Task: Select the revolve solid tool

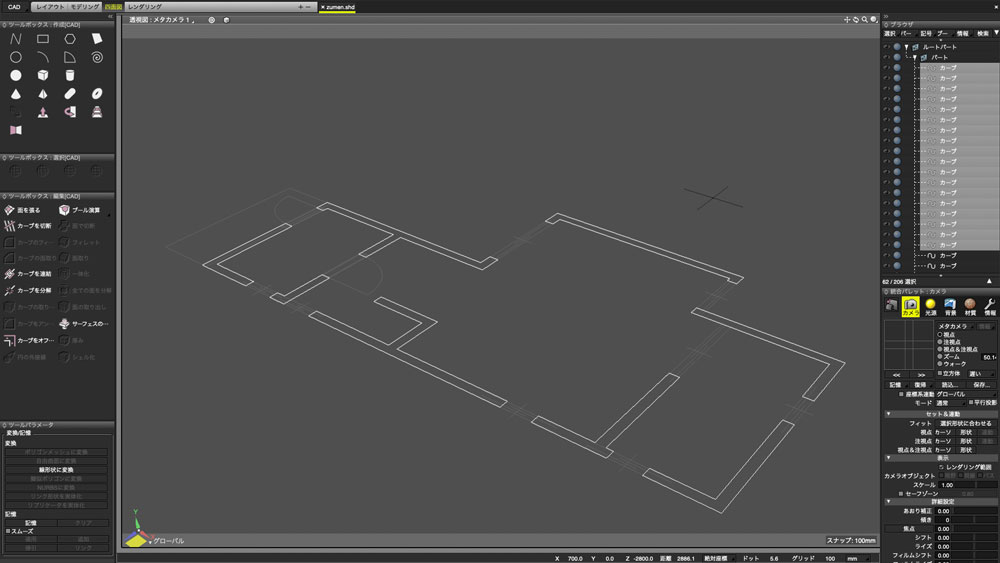Action: coord(70,112)
